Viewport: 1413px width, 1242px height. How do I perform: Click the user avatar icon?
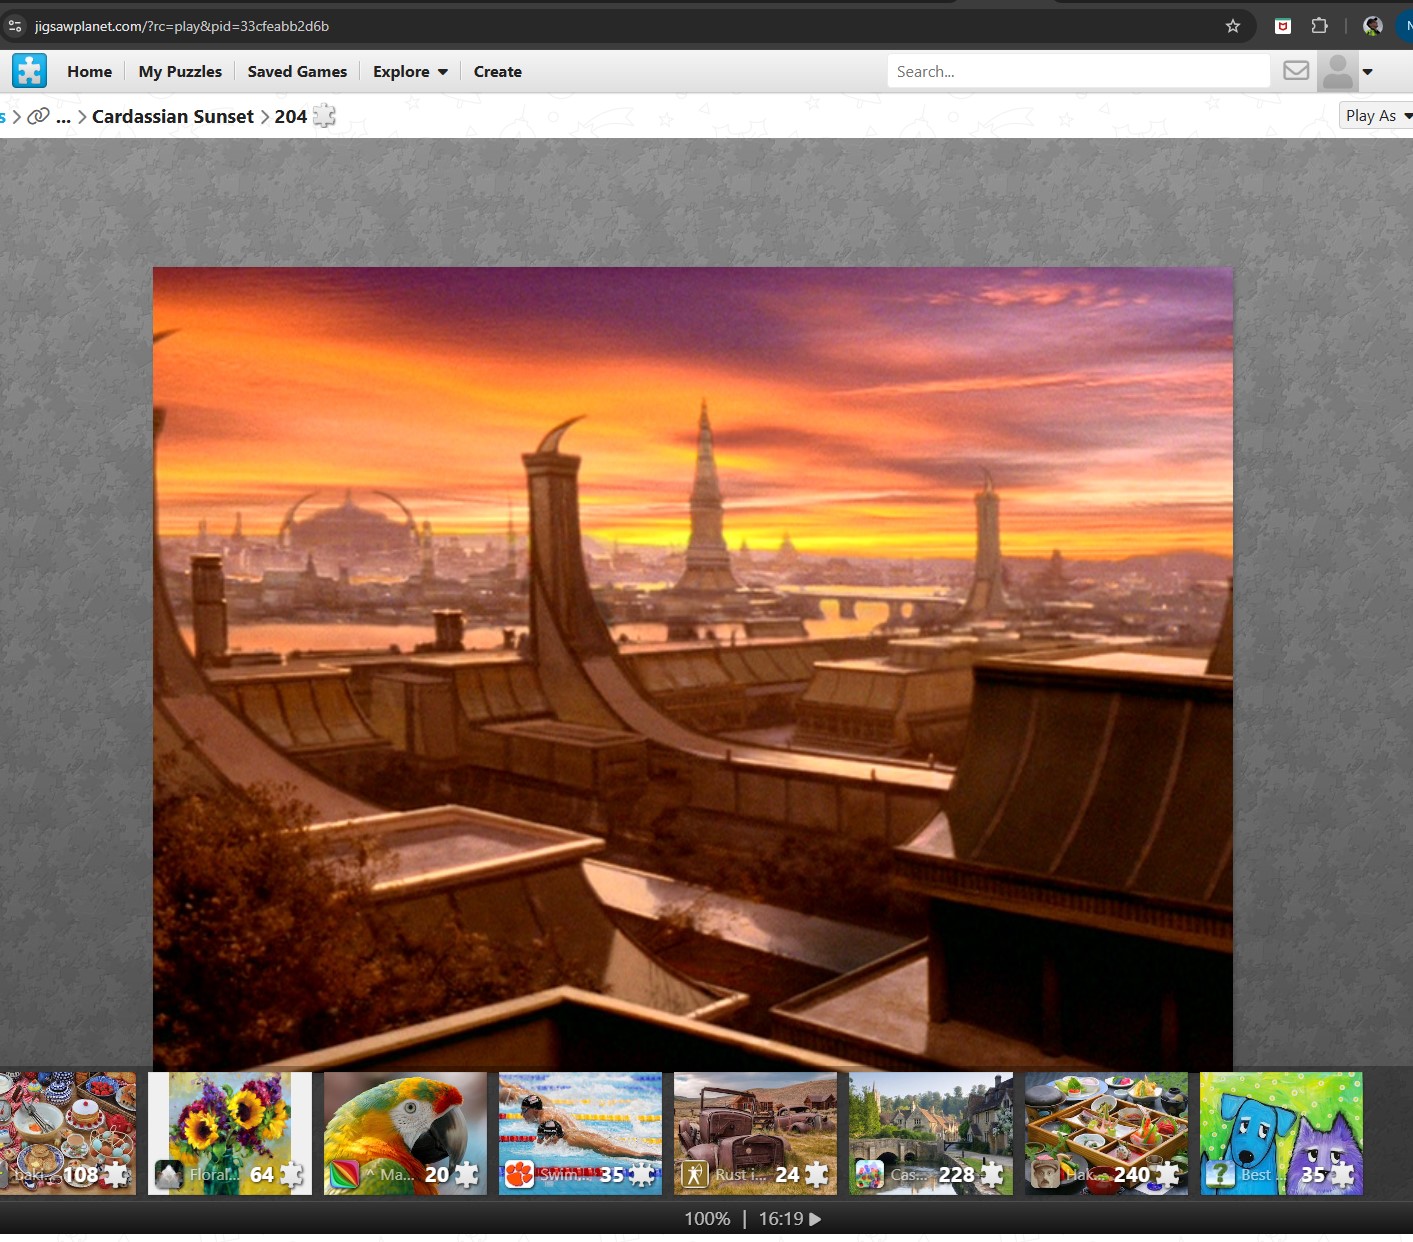click(x=1337, y=72)
